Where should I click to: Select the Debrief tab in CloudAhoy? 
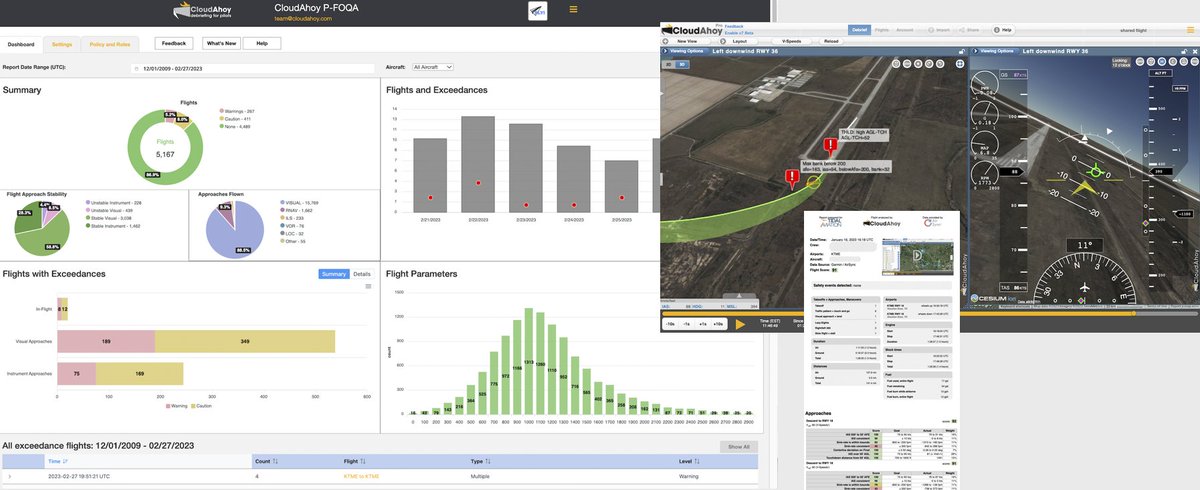tap(859, 30)
